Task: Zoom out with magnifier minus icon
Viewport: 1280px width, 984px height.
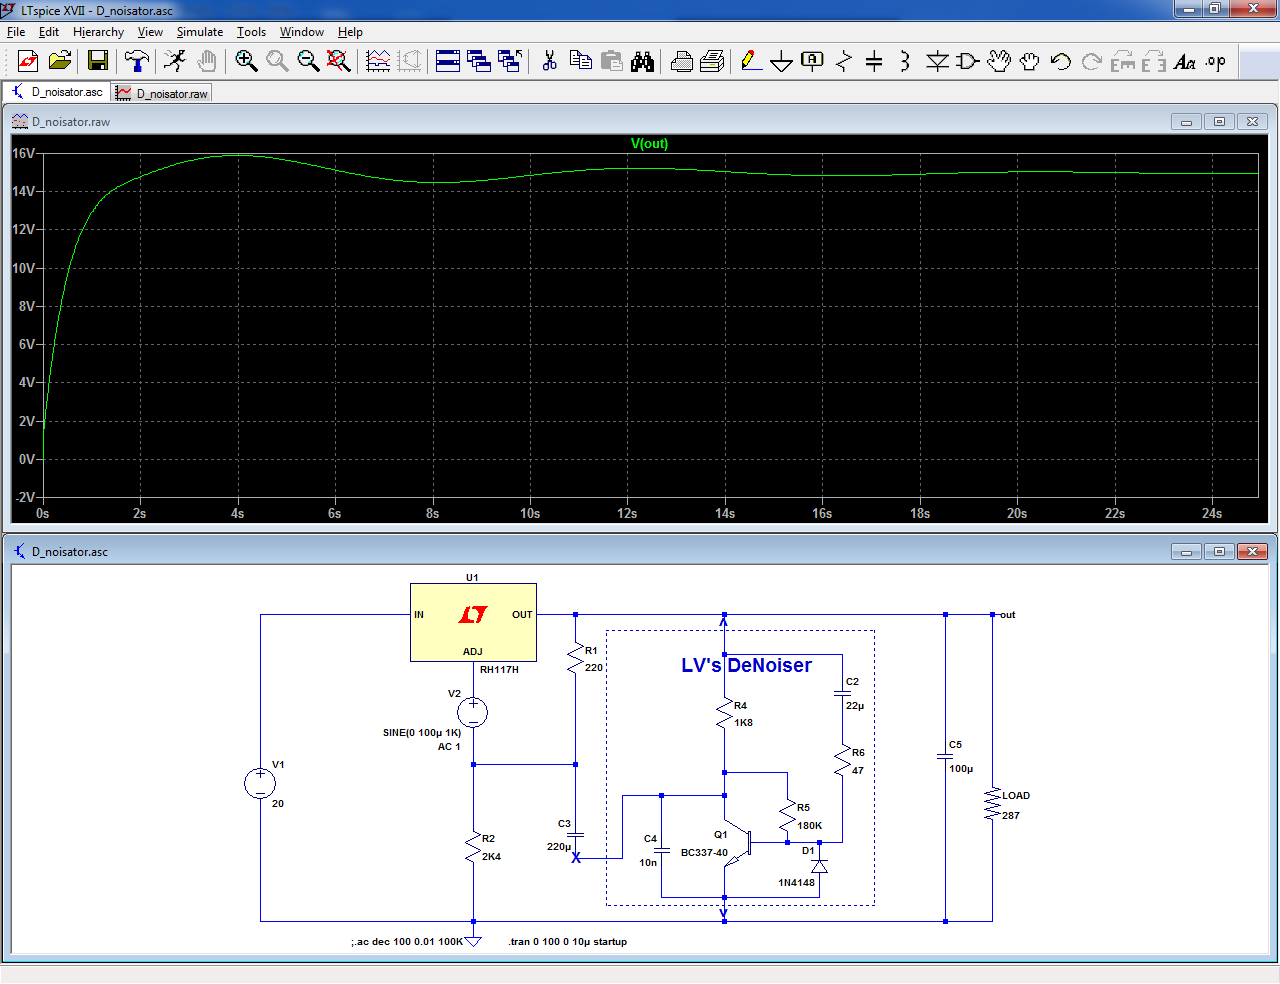Action: pos(308,62)
